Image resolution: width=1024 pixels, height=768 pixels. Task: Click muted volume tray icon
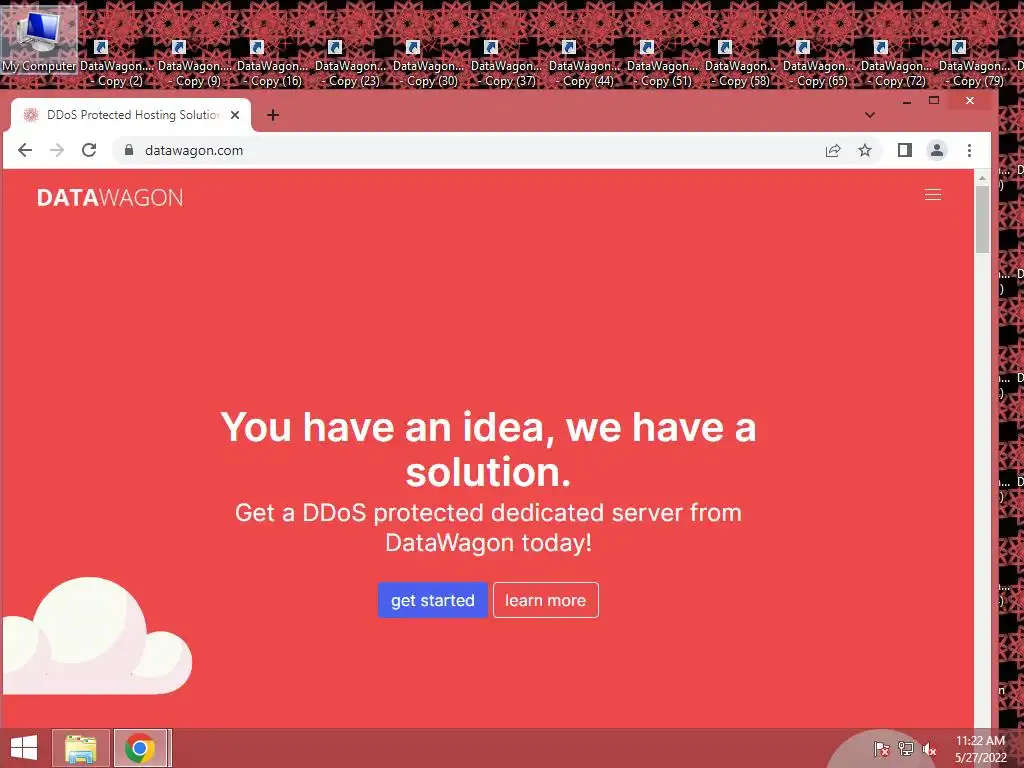click(929, 749)
